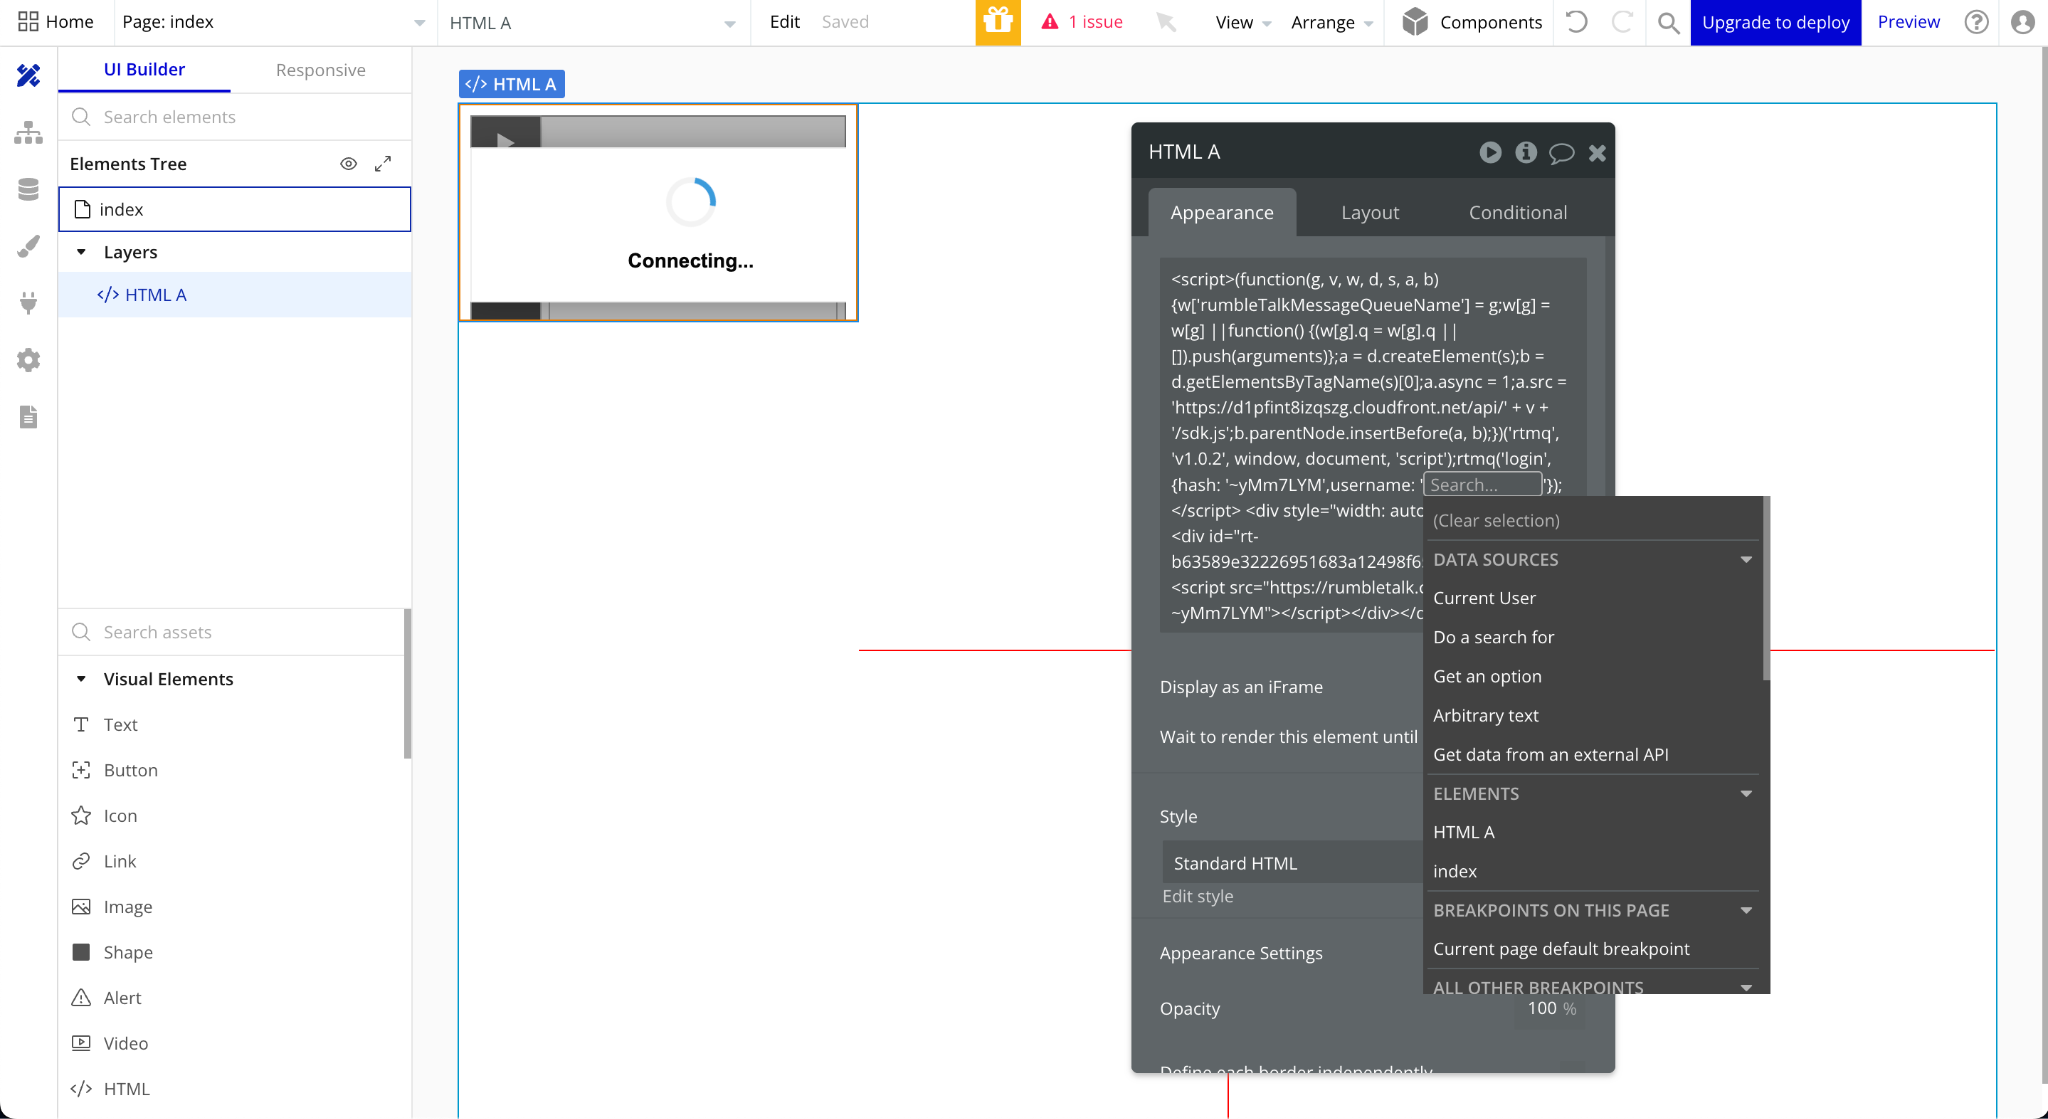Open the View dropdown menu
Screen dimensions: 2048x1119
(1242, 22)
